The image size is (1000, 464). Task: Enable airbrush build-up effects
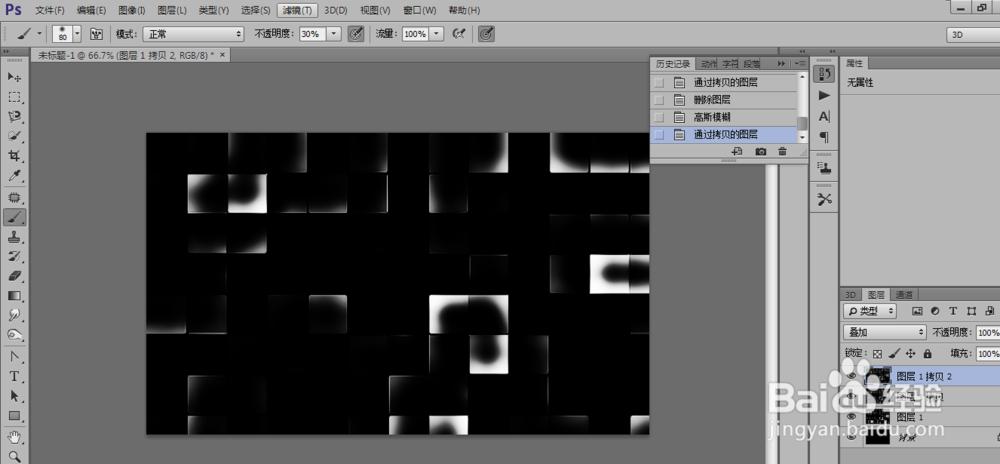(458, 34)
